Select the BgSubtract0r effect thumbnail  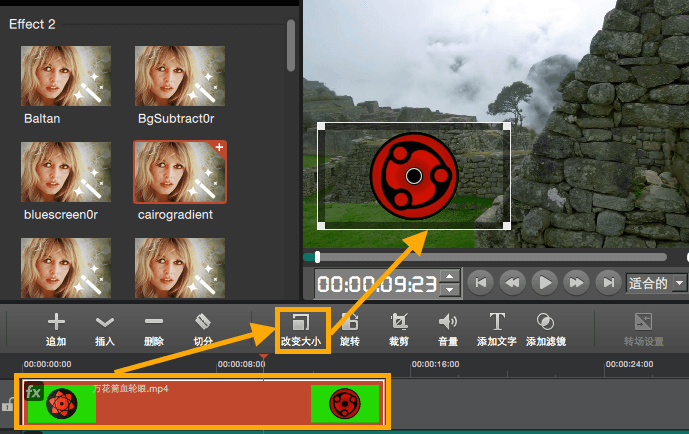click(180, 76)
